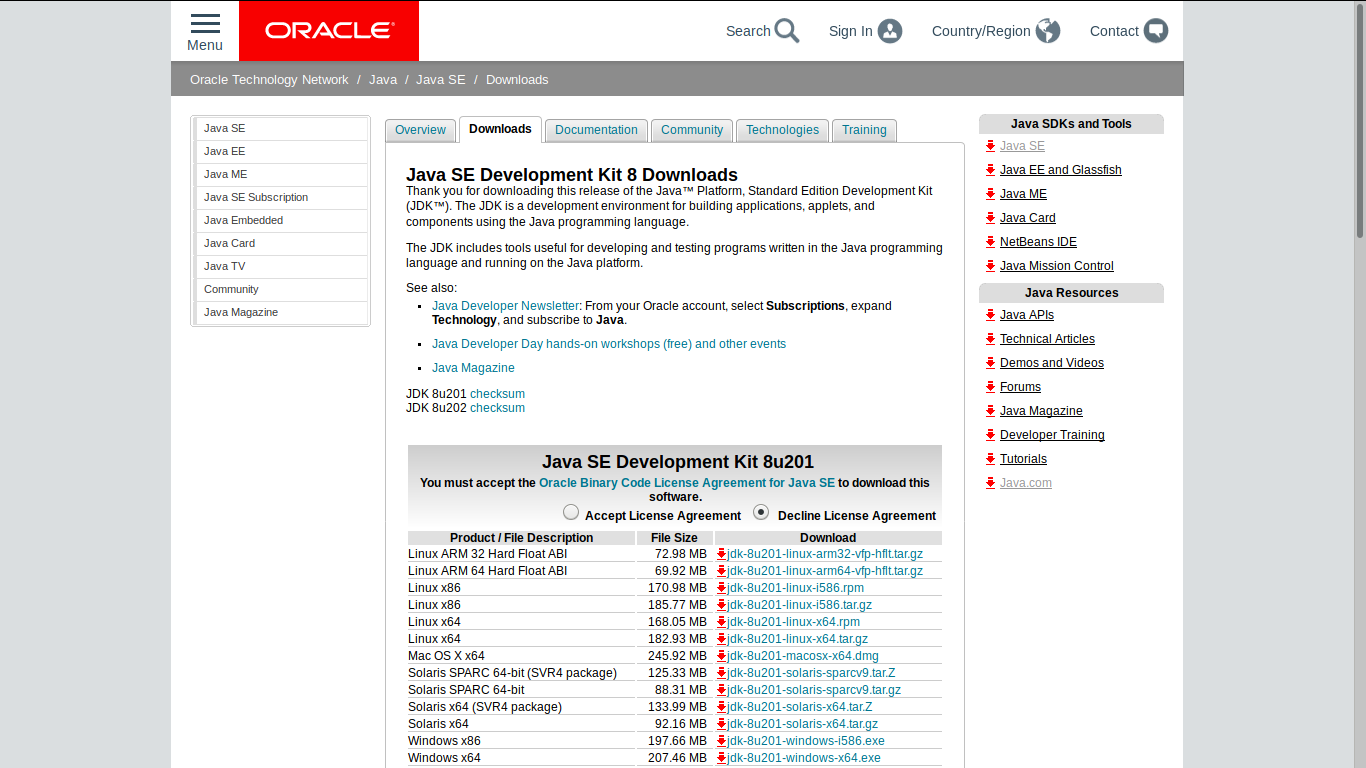Click red arrow icon beside Java APIs

[990, 315]
